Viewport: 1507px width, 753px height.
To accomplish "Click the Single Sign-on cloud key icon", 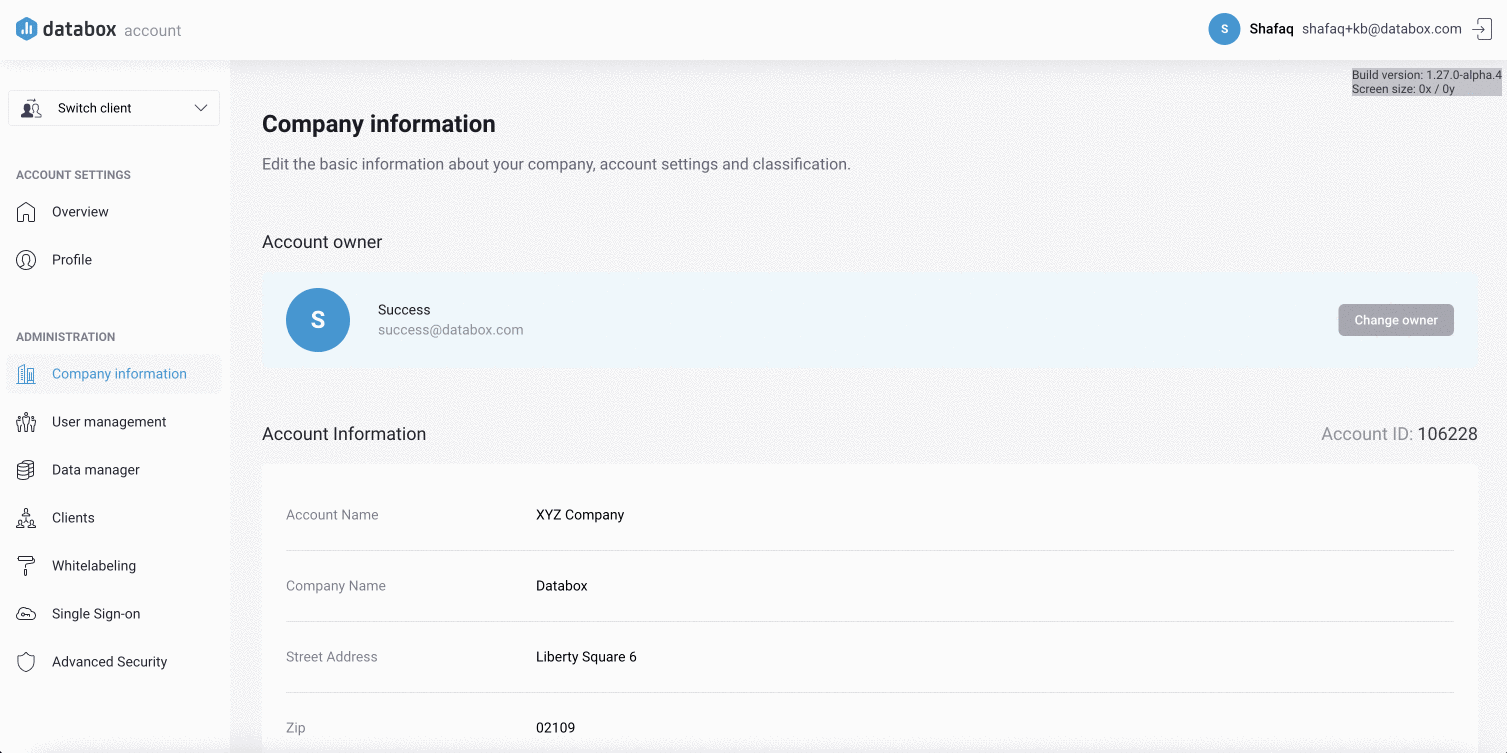I will tap(26, 614).
